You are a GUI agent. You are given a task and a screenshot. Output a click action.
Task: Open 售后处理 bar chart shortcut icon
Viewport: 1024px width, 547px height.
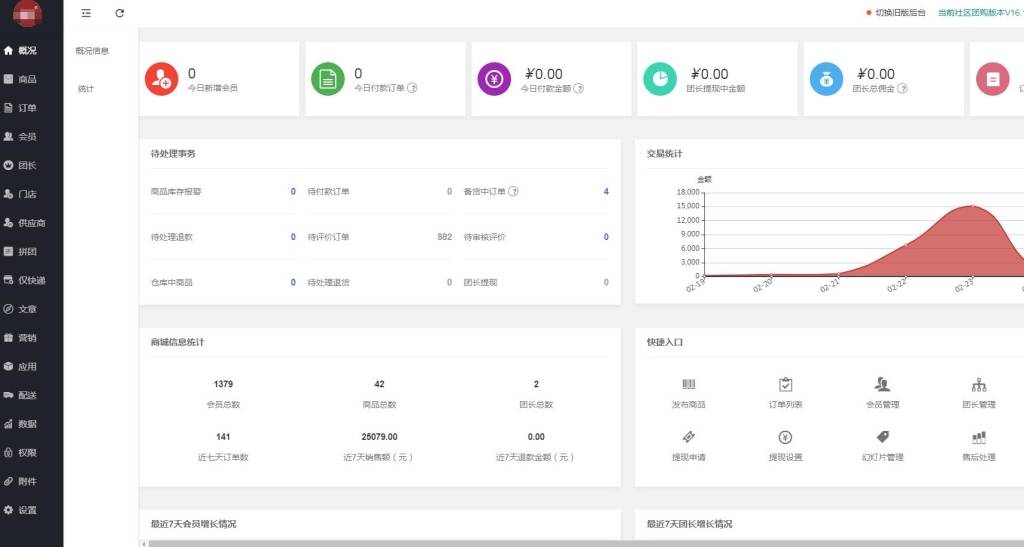tap(979, 437)
